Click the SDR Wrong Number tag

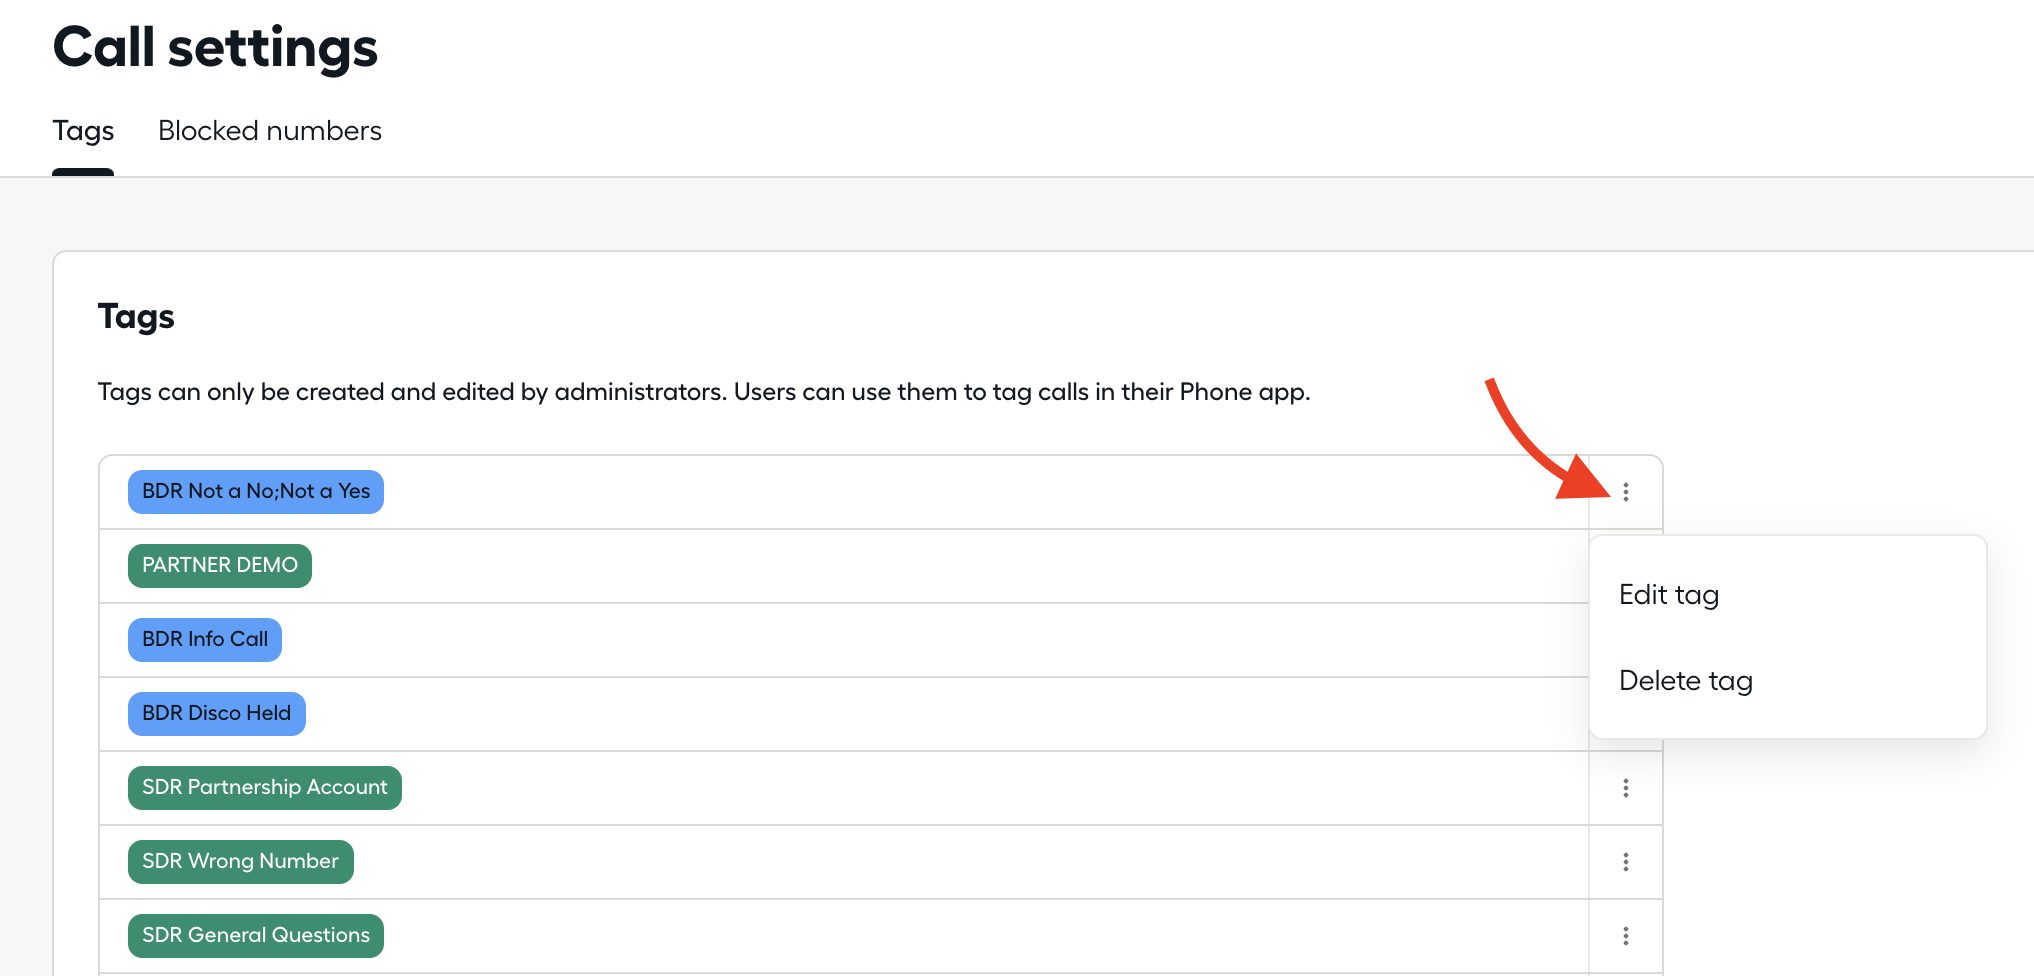click(x=241, y=862)
